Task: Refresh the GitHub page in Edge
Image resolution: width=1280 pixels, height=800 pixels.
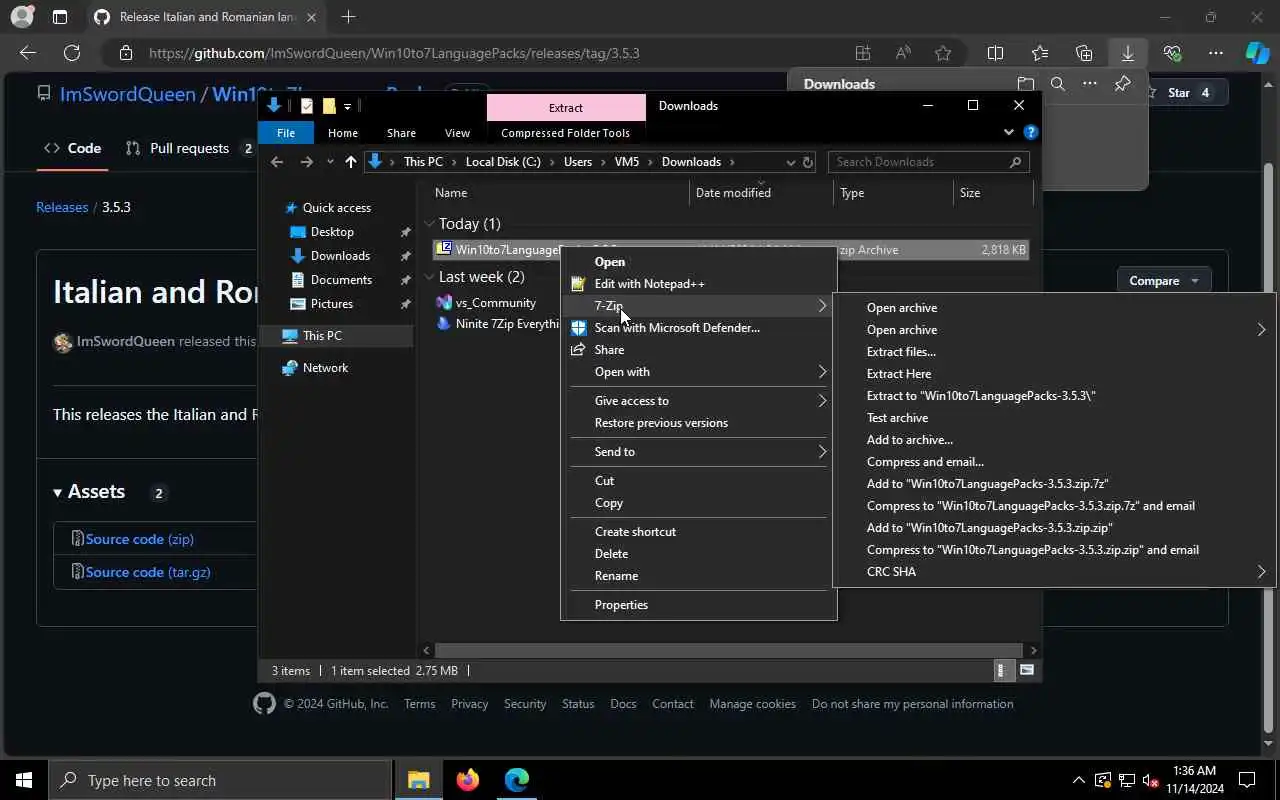Action: coord(72,53)
